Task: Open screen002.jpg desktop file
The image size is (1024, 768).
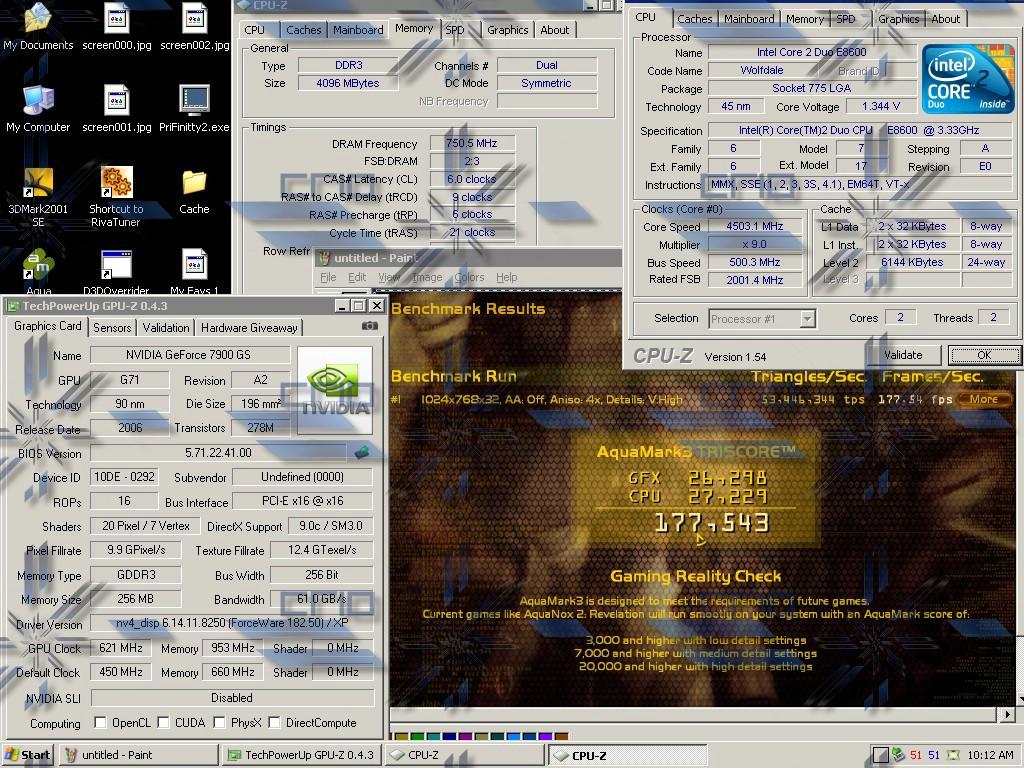Action: [x=195, y=26]
